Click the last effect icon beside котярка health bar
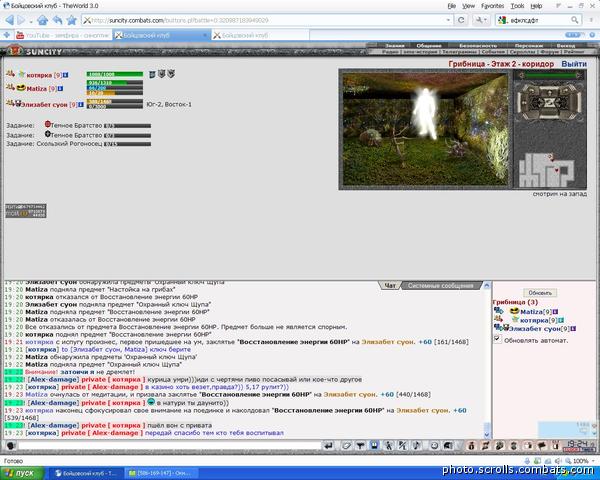600x480 pixels. (x=171, y=73)
